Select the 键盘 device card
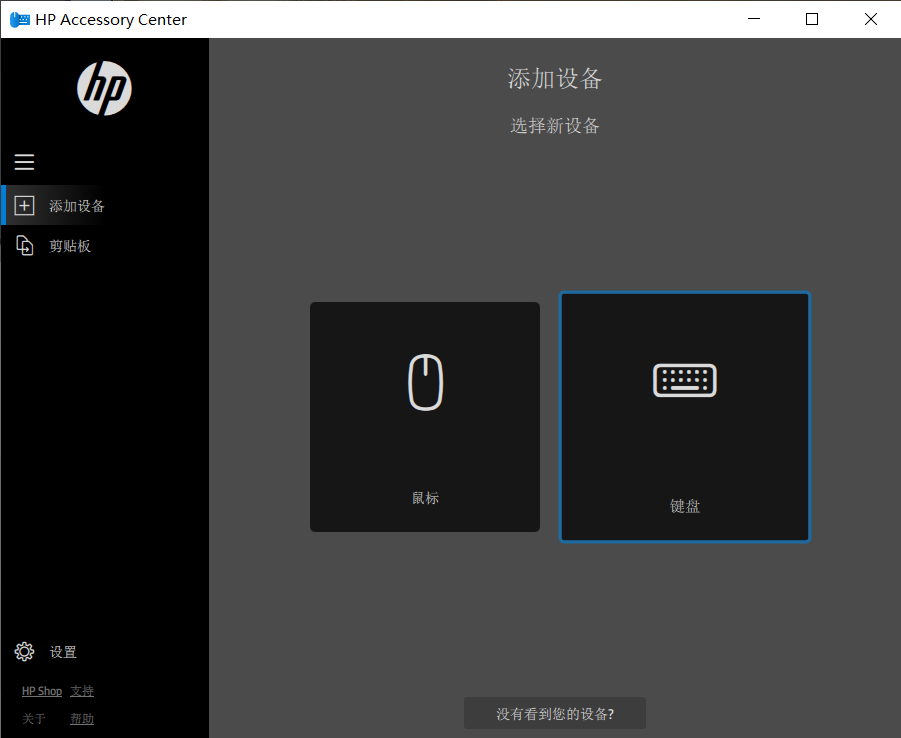 click(x=684, y=417)
